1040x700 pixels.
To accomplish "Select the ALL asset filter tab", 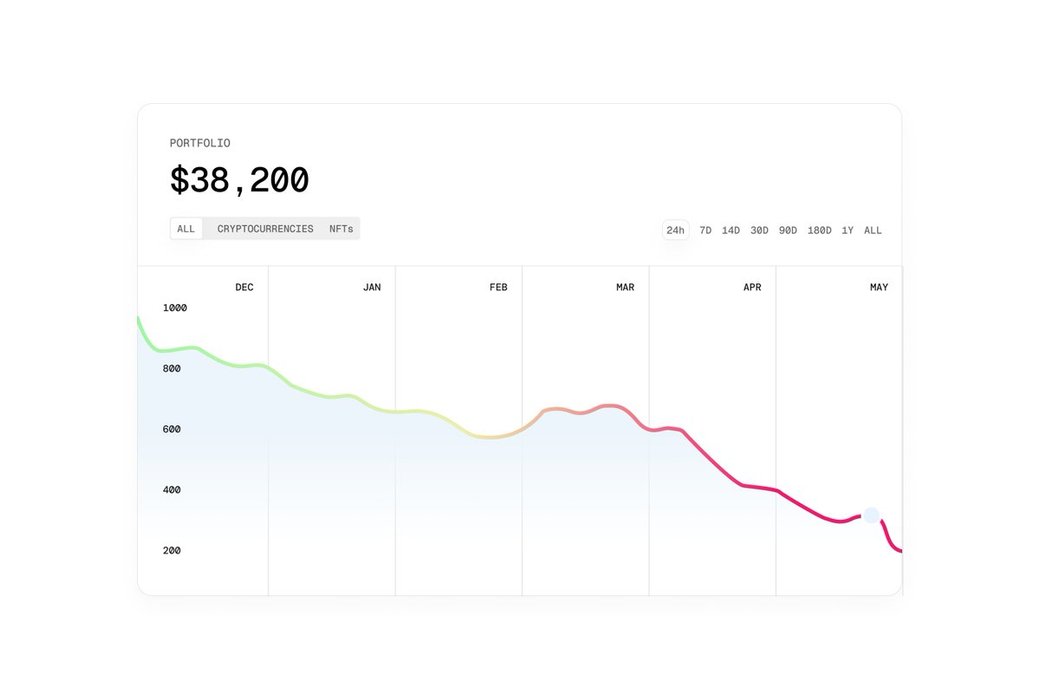I will (x=186, y=229).
